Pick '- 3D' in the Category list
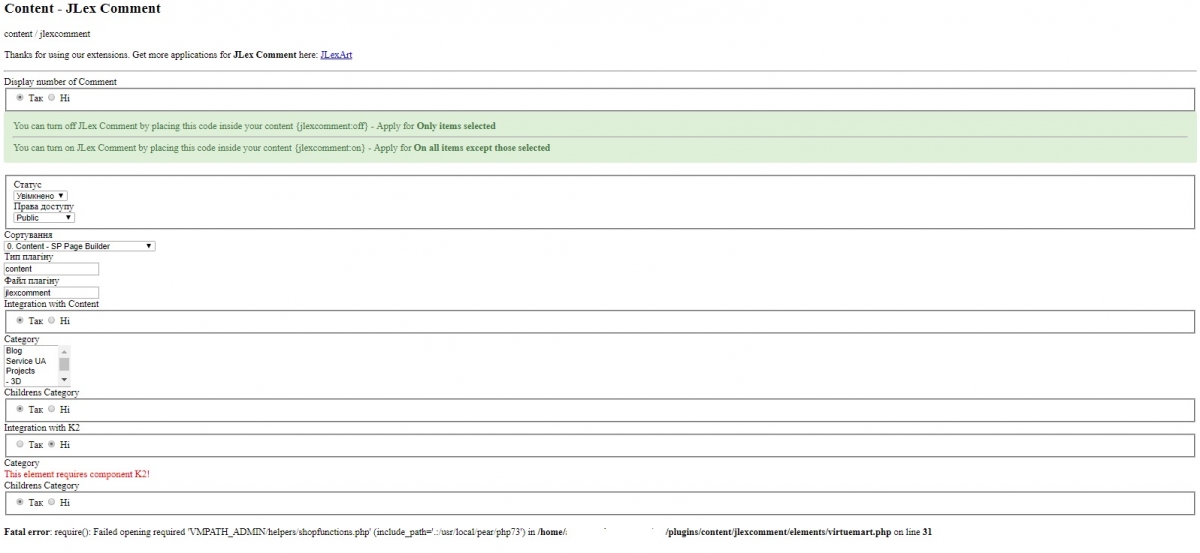This screenshot has height=553, width=1200. point(30,381)
